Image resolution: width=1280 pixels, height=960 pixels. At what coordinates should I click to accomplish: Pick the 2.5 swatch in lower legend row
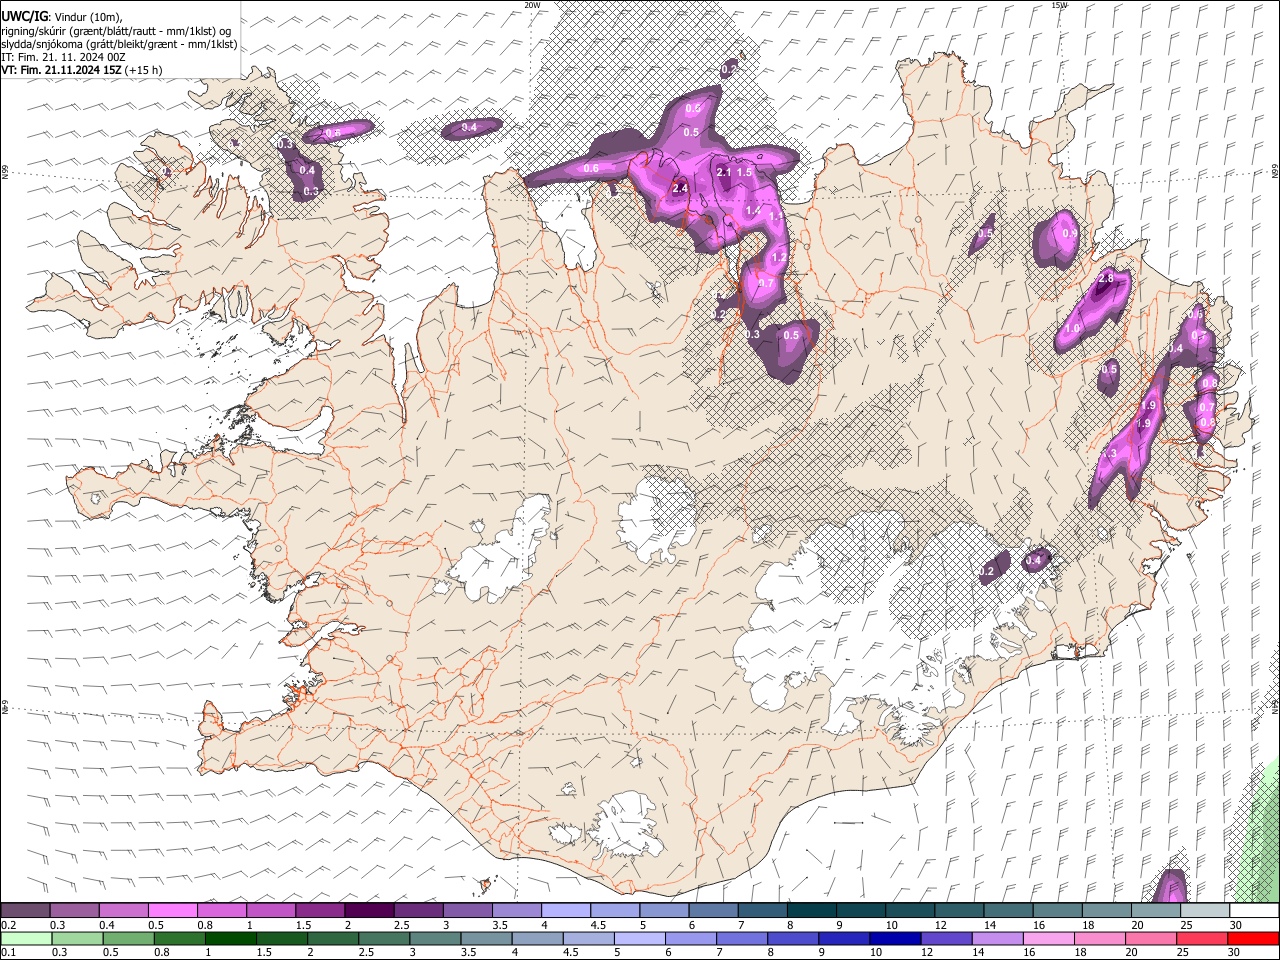pos(383,938)
